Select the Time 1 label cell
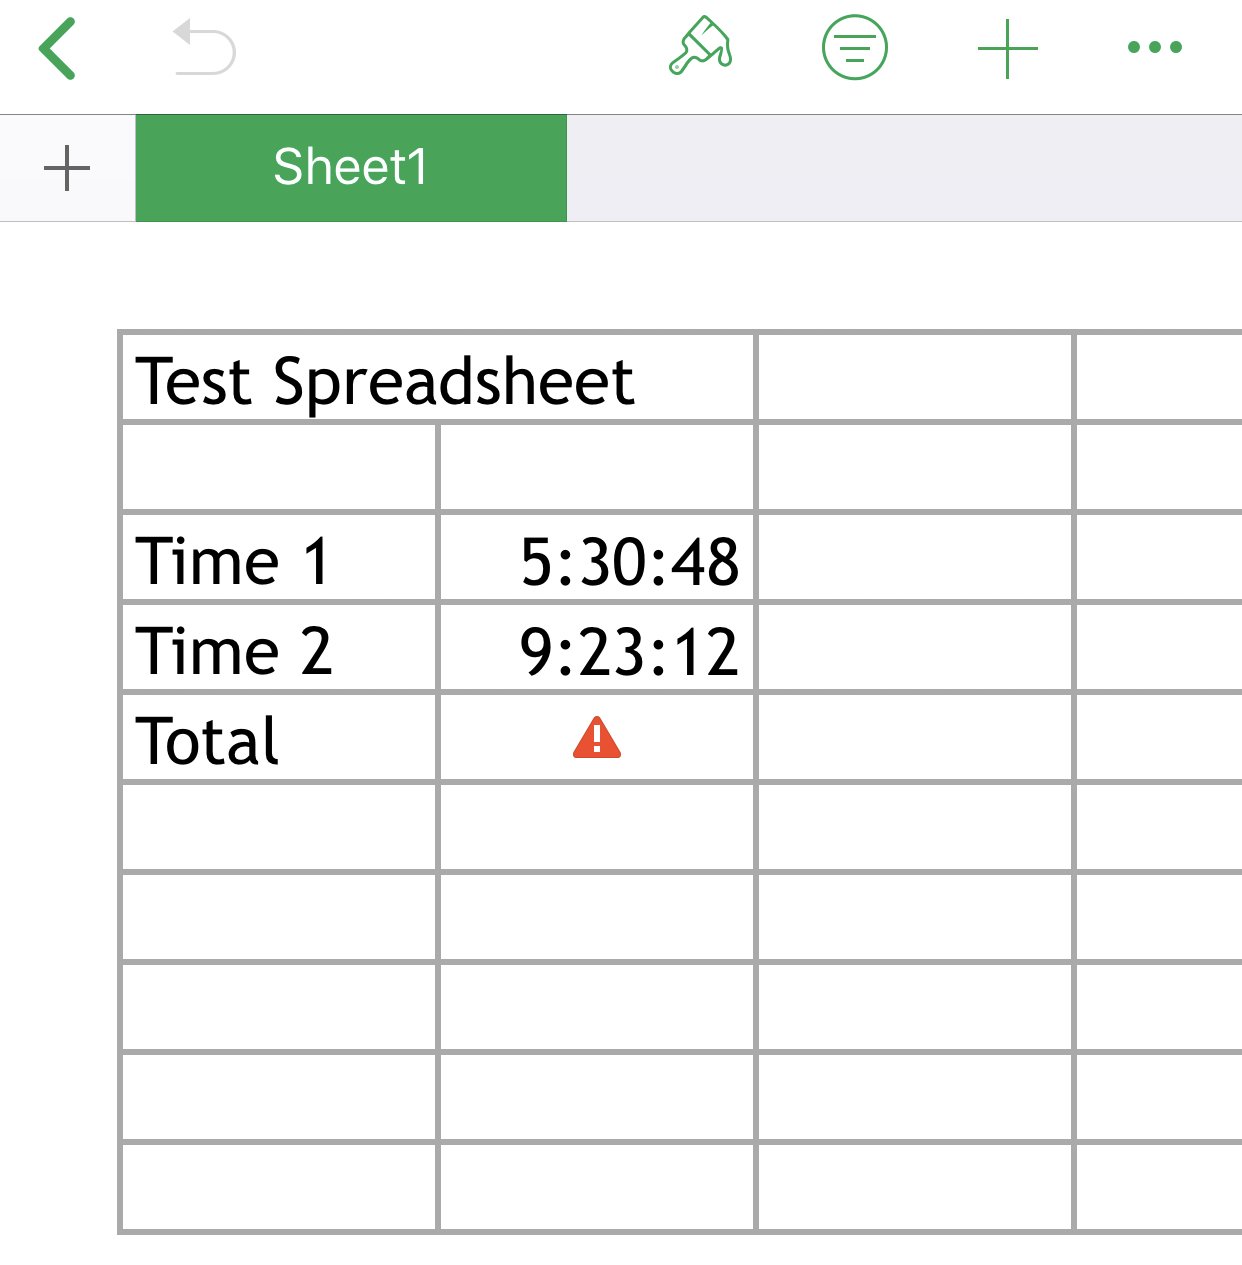This screenshot has width=1242, height=1265. pos(279,559)
